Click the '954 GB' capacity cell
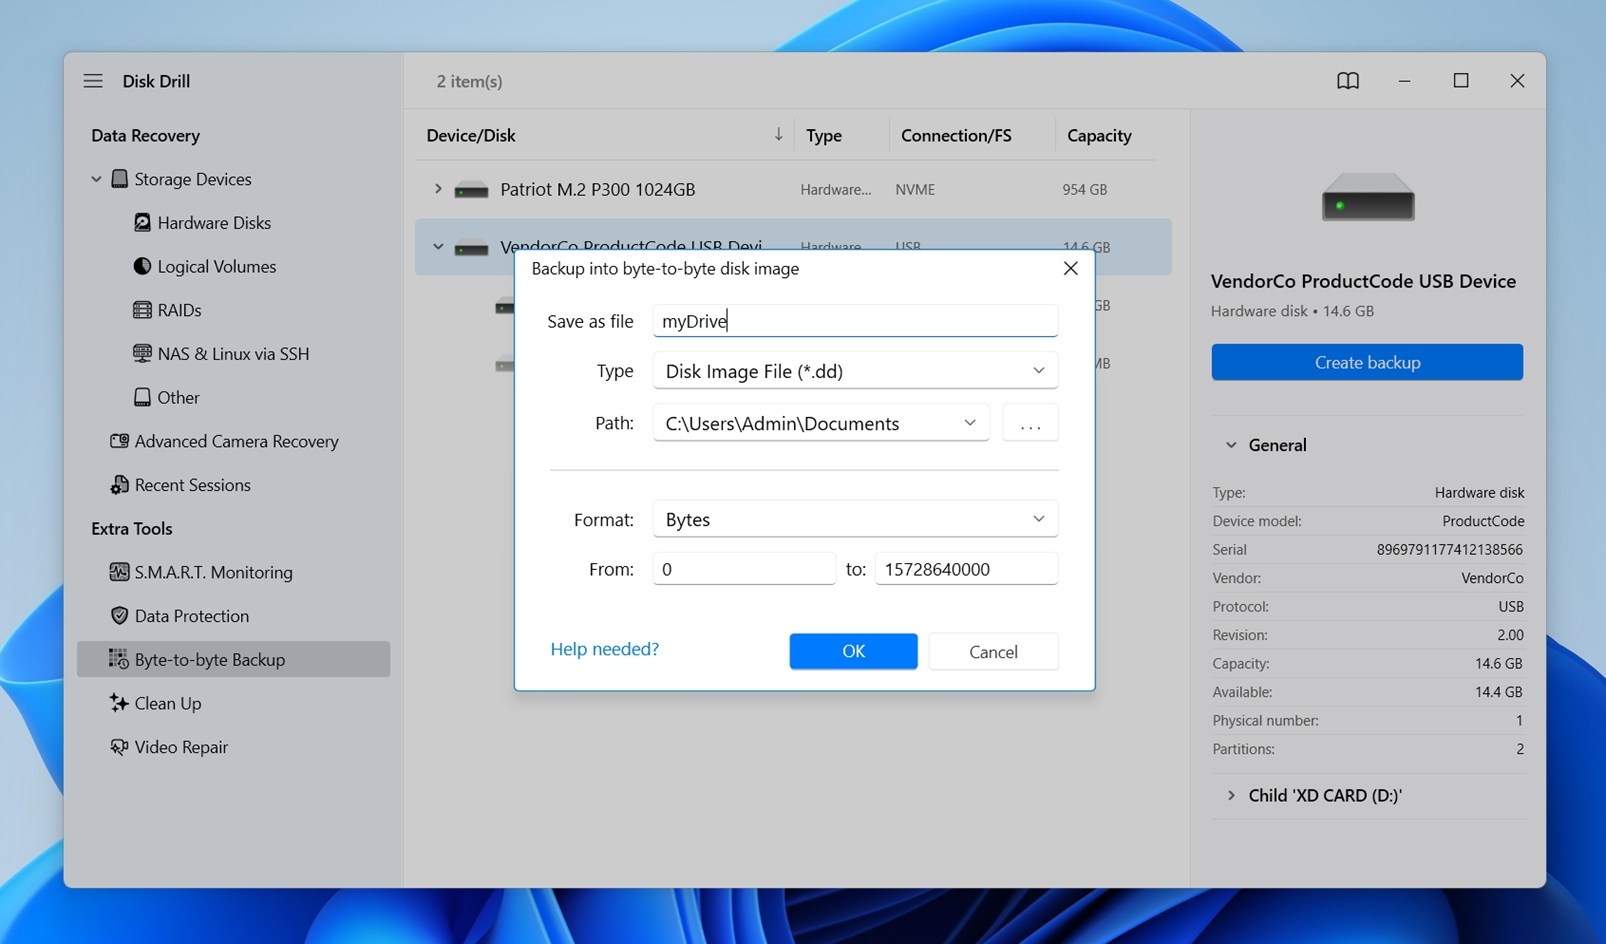The image size is (1606, 944). [x=1084, y=190]
